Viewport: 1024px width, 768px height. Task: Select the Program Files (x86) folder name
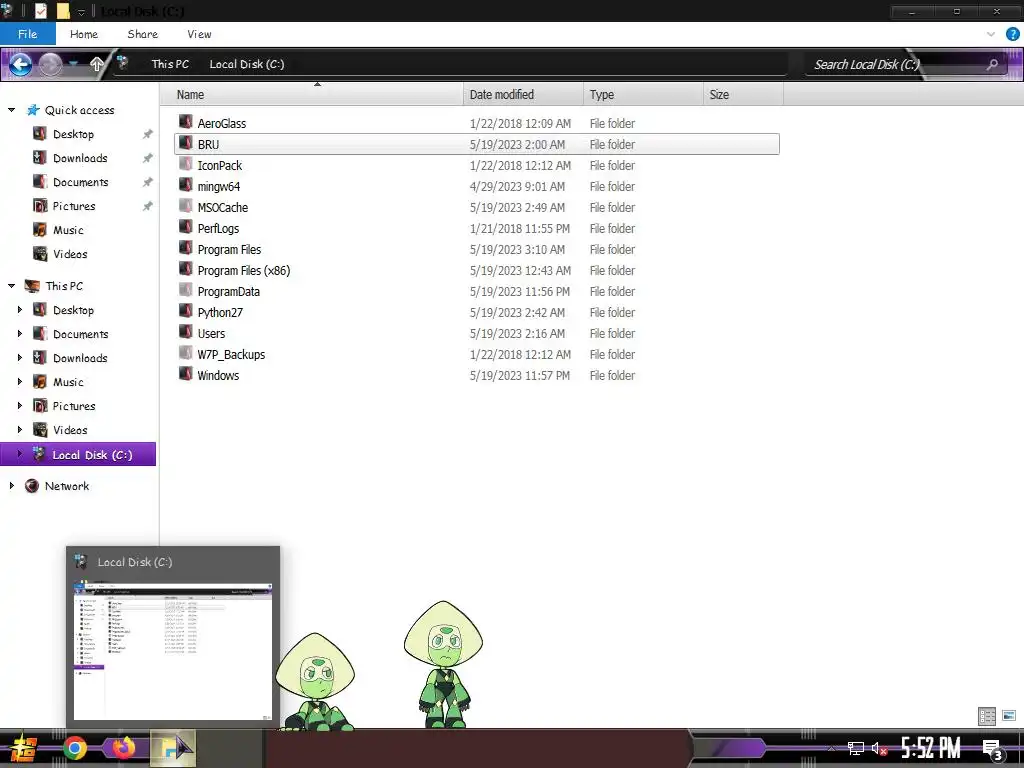[x=244, y=270]
